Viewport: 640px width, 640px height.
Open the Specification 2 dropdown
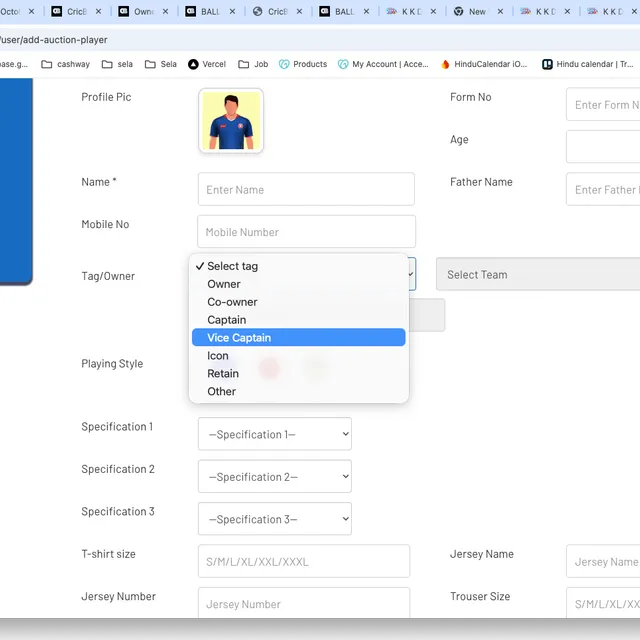275,476
